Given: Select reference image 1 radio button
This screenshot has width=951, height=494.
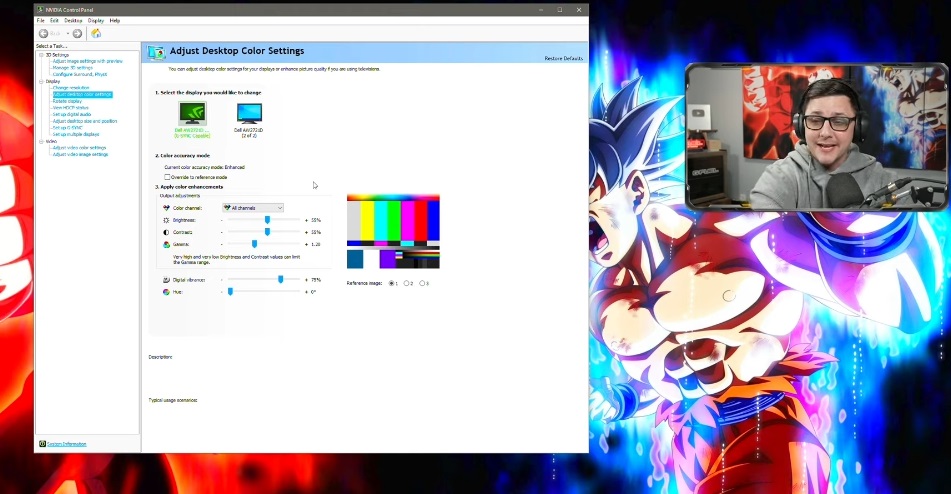Looking at the screenshot, I should click(x=391, y=283).
